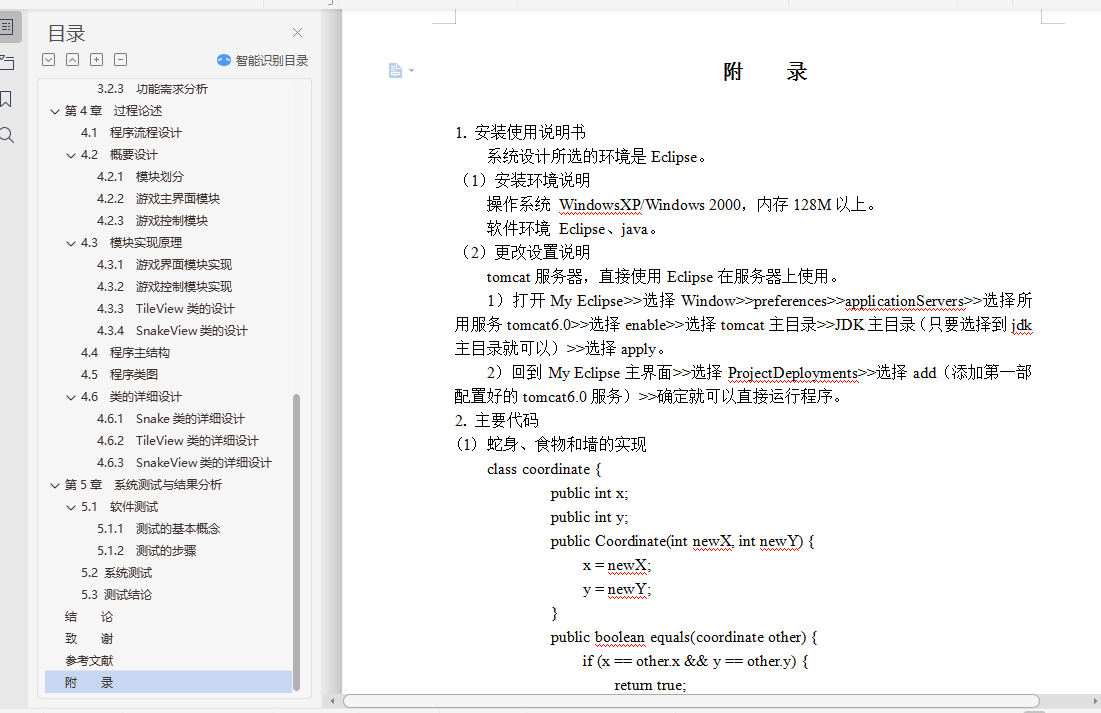Click '2. 主要代码' heading in document
The image size is (1101, 713).
(x=496, y=421)
